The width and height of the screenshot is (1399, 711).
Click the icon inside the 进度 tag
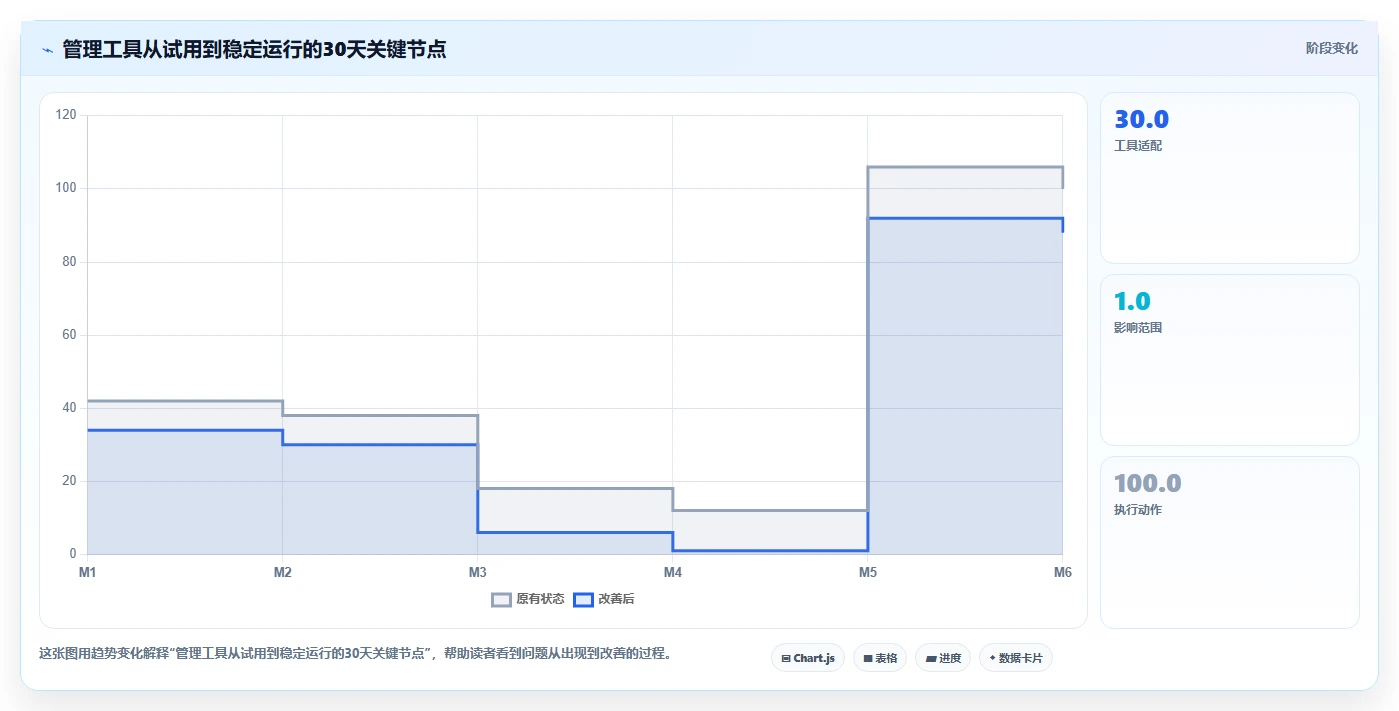point(930,659)
